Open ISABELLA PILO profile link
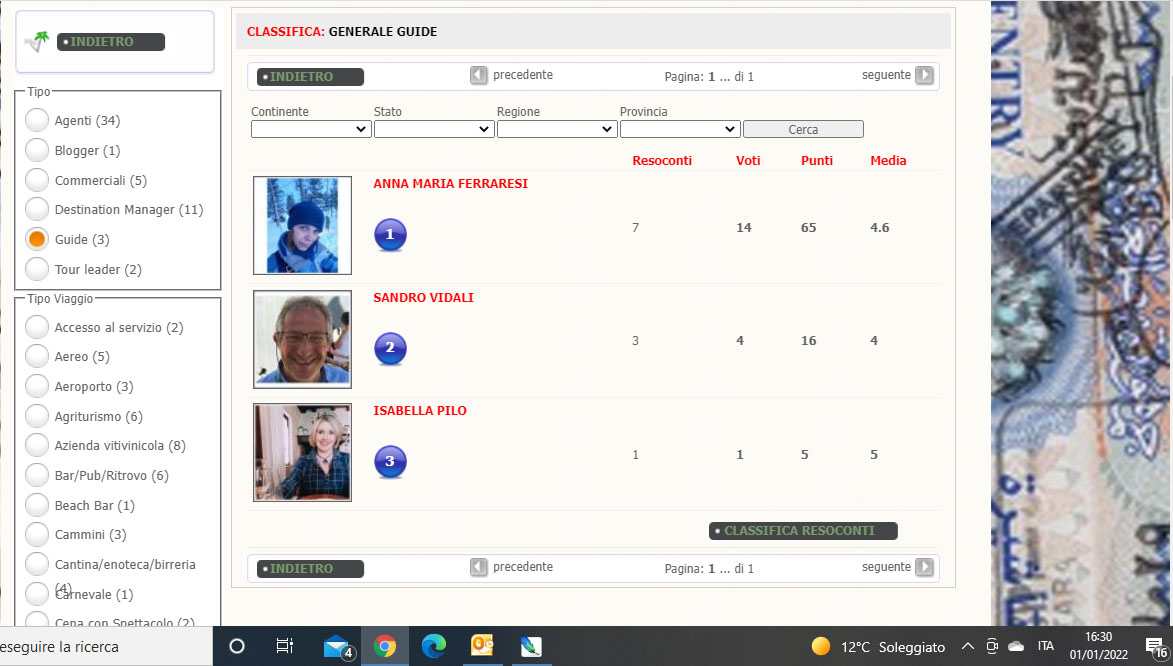This screenshot has width=1173, height=666. click(420, 410)
